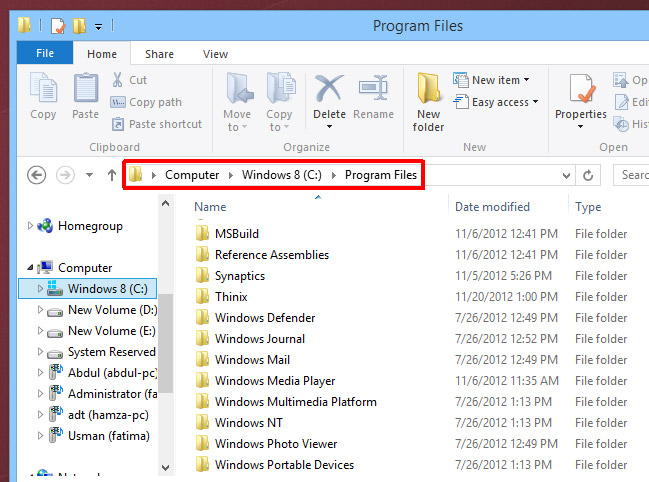
Task: Select the Windows Media Player folder
Action: [x=275, y=381]
